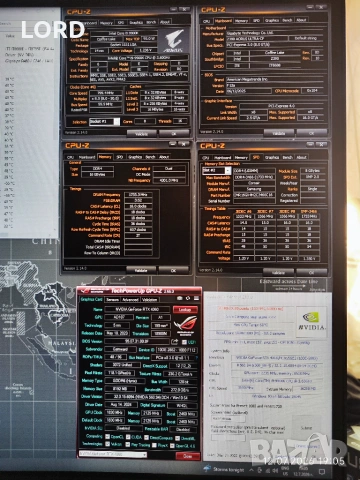Viewport: 360px width, 480px height.
Task: Click the ROG logo in GPU-Z
Action: coord(186,325)
